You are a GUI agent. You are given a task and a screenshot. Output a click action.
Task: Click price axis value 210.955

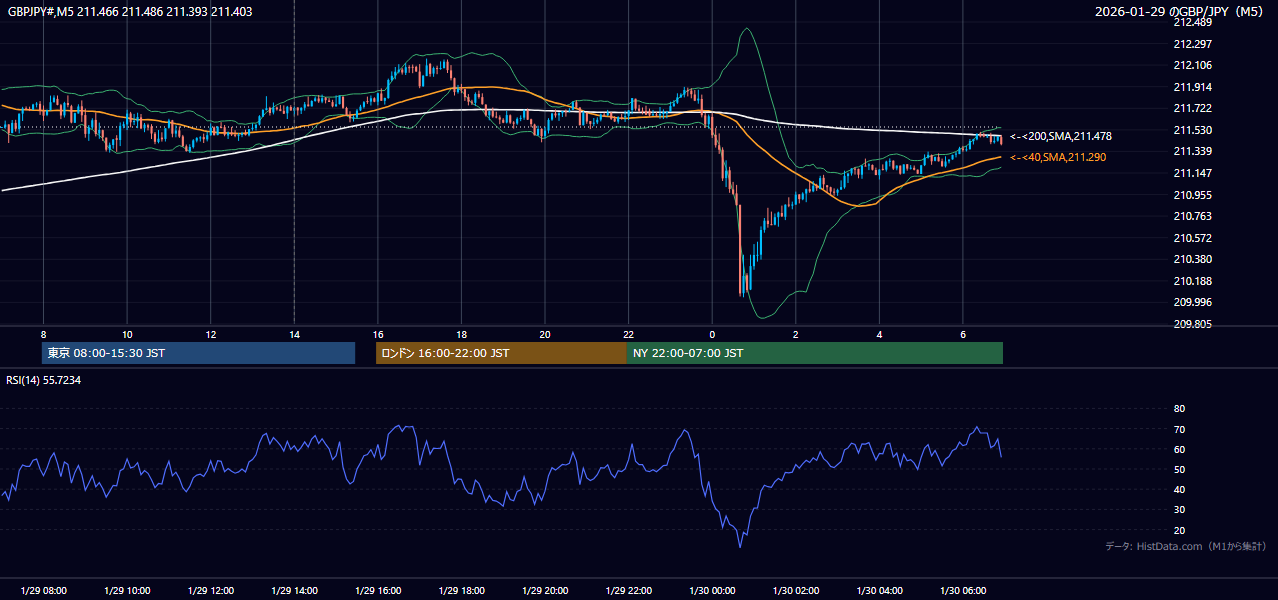click(1192, 195)
